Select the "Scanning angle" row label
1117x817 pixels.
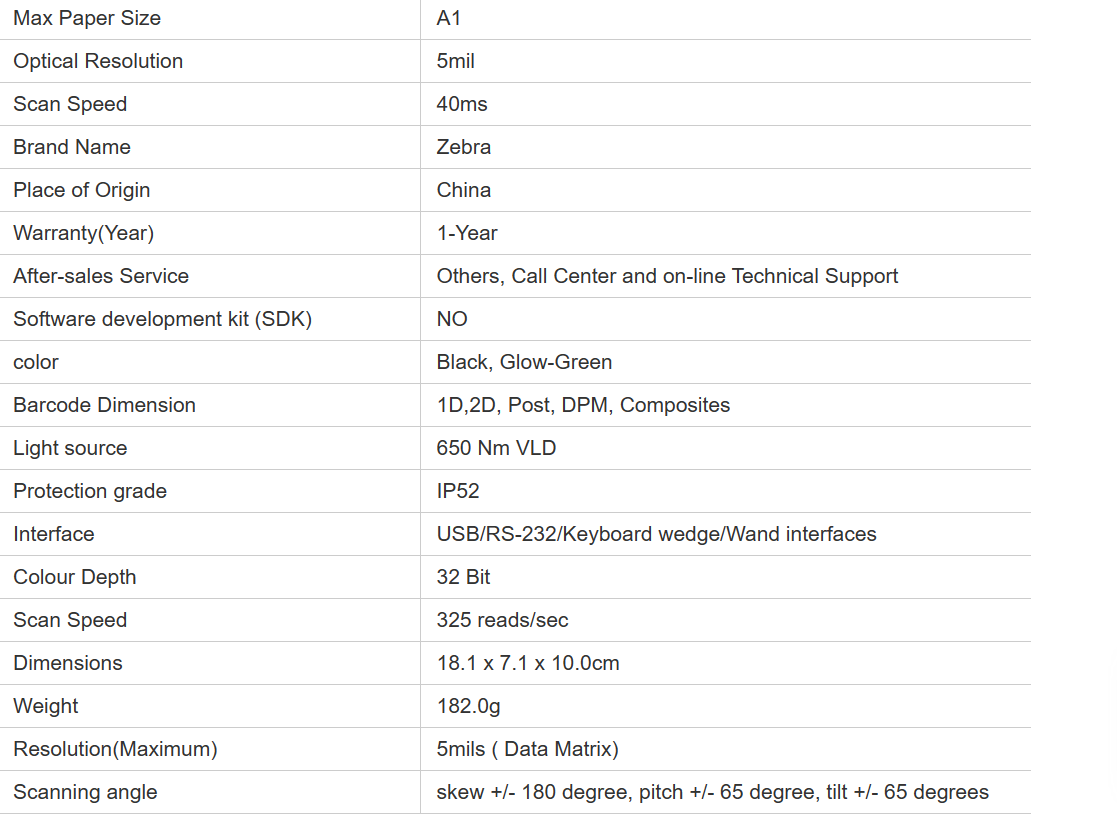tap(85, 792)
